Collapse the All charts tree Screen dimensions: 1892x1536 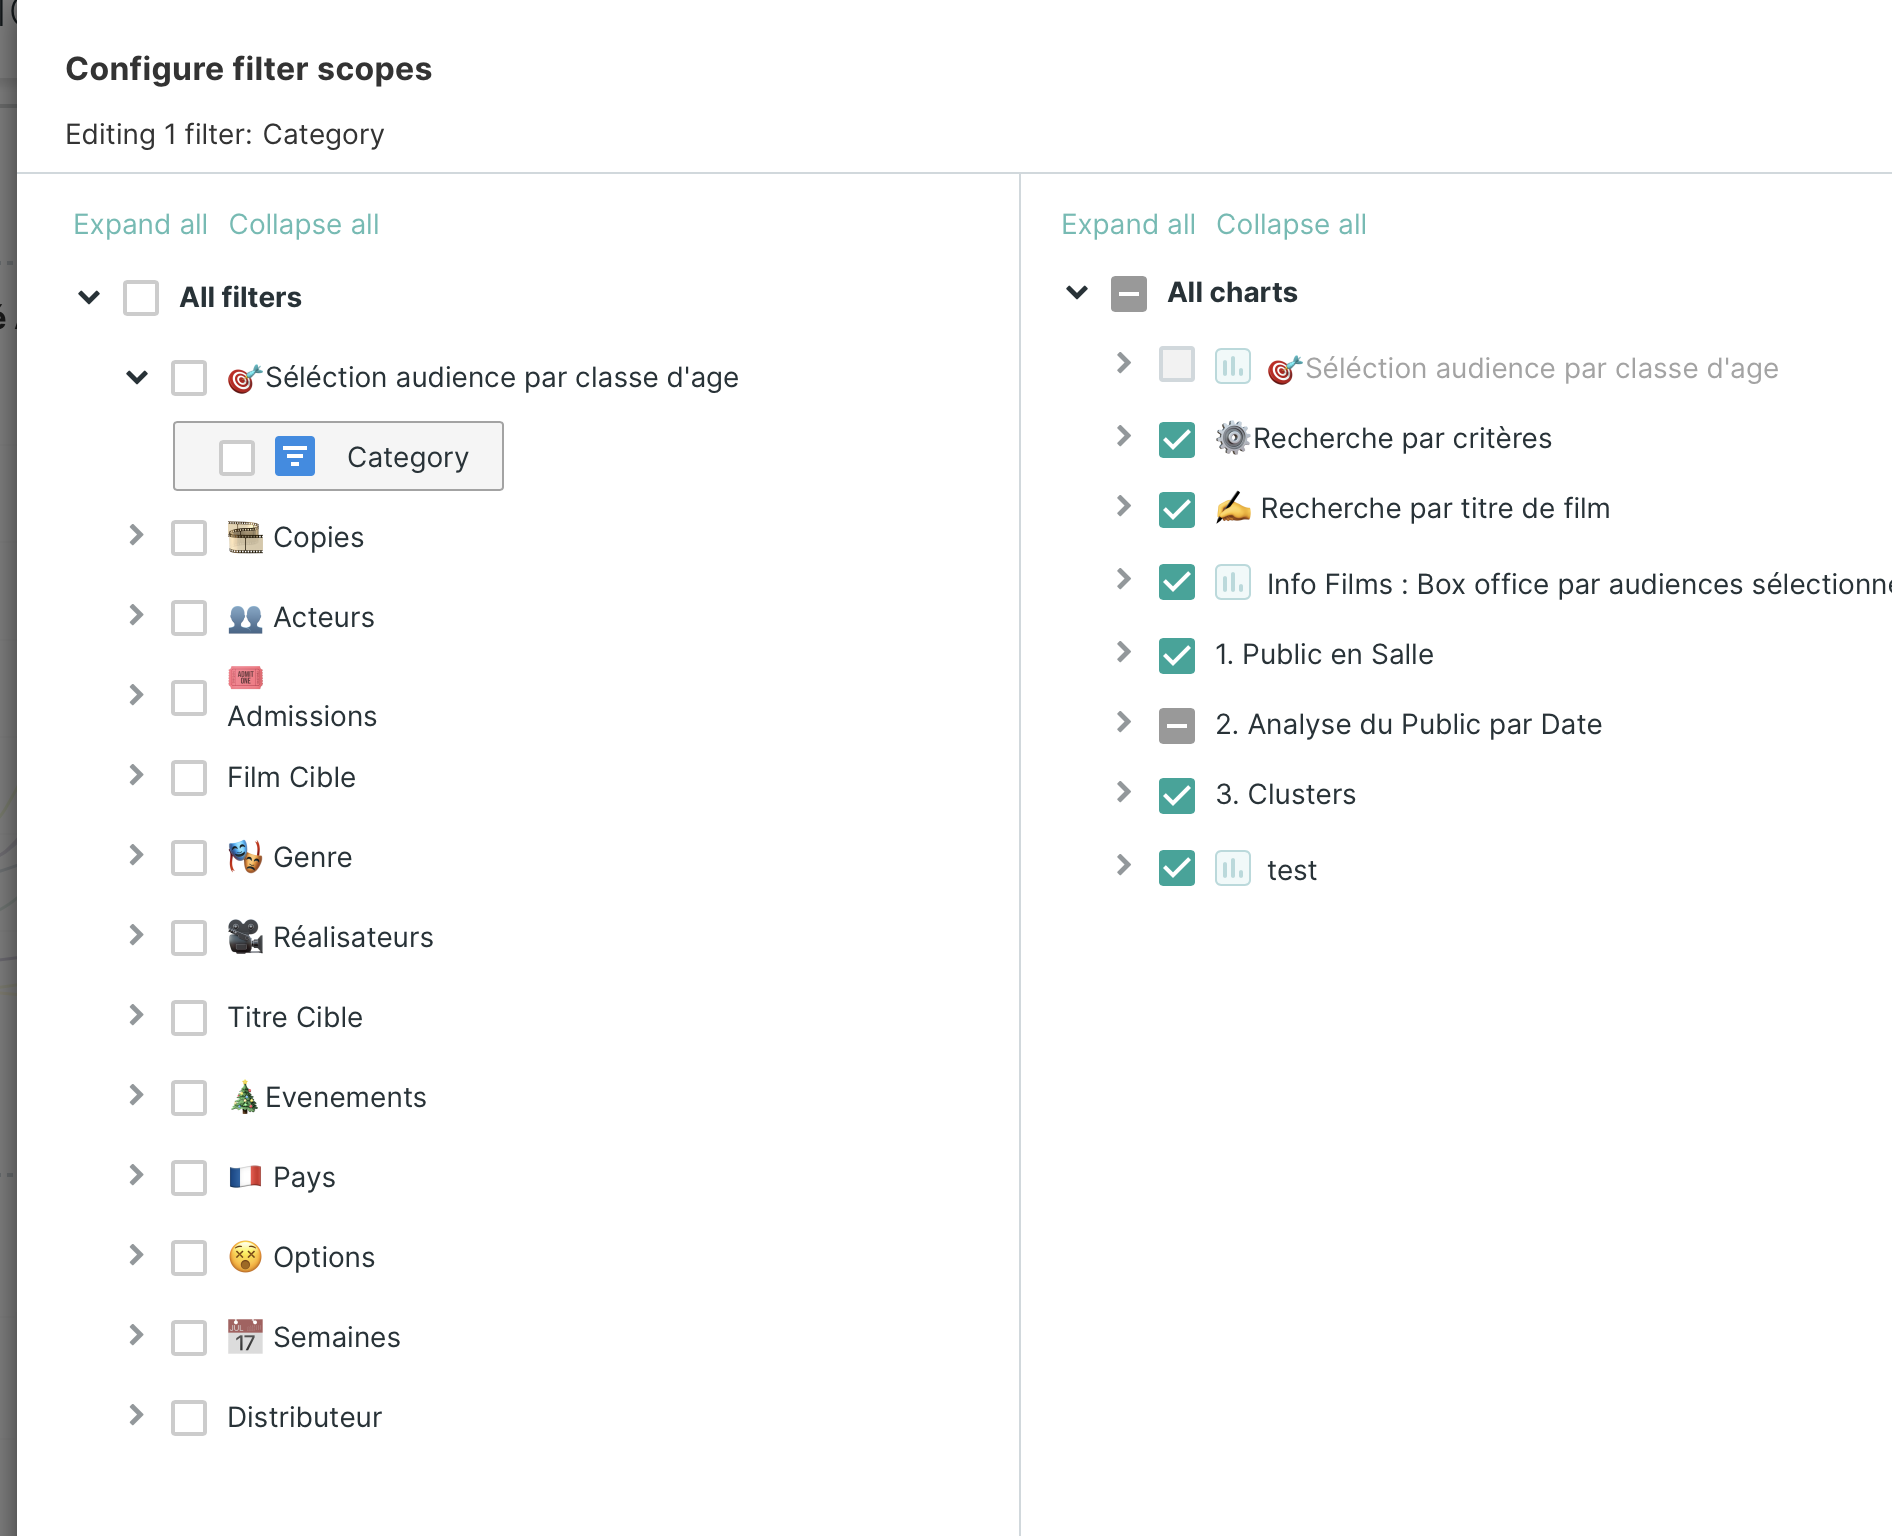tap(1077, 292)
